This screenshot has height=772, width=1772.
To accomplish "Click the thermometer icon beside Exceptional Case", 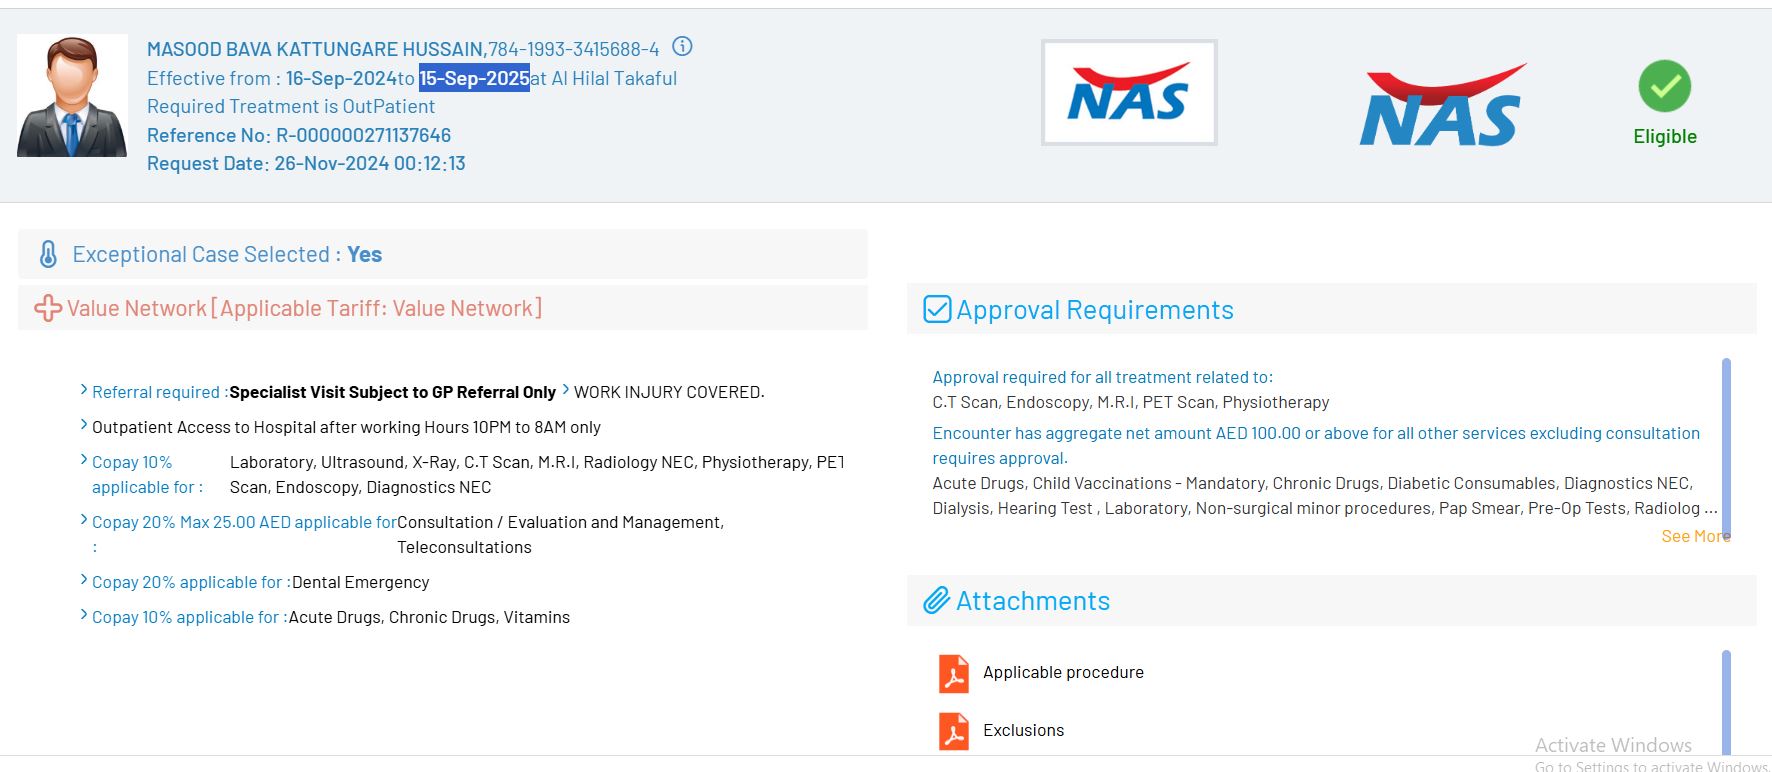I will (48, 254).
